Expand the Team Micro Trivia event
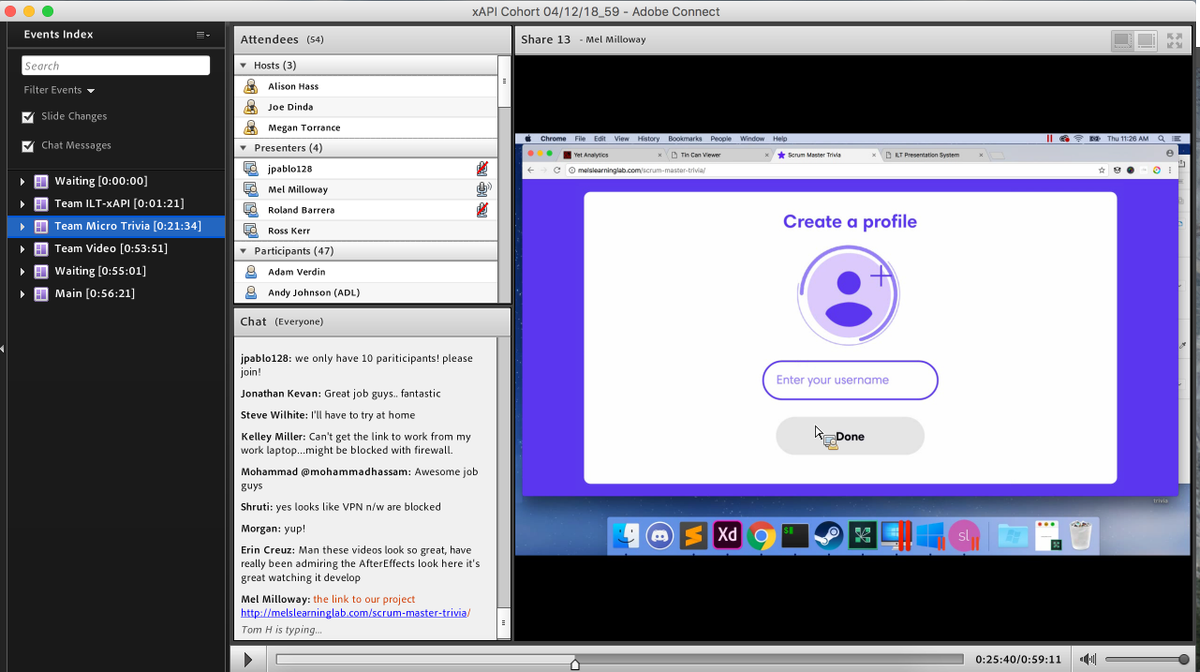This screenshot has height=672, width=1200. [x=23, y=227]
